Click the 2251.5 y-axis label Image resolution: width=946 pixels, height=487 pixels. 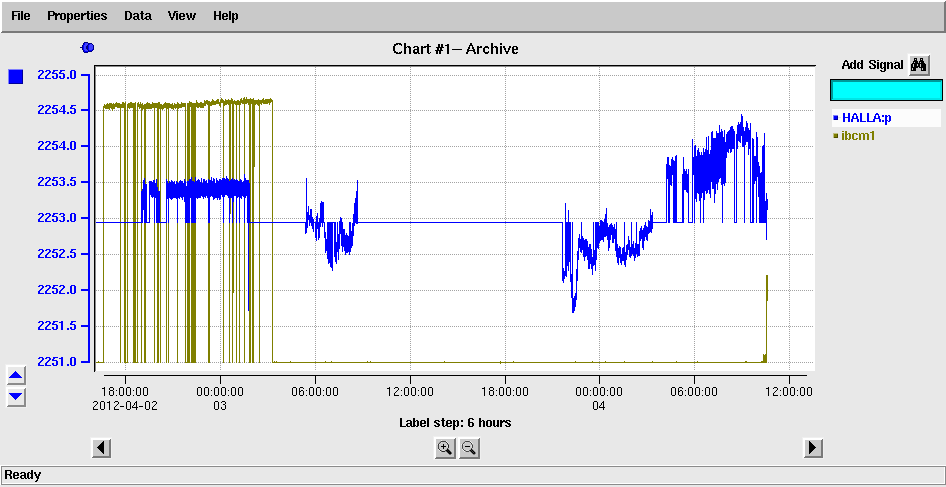[57, 326]
